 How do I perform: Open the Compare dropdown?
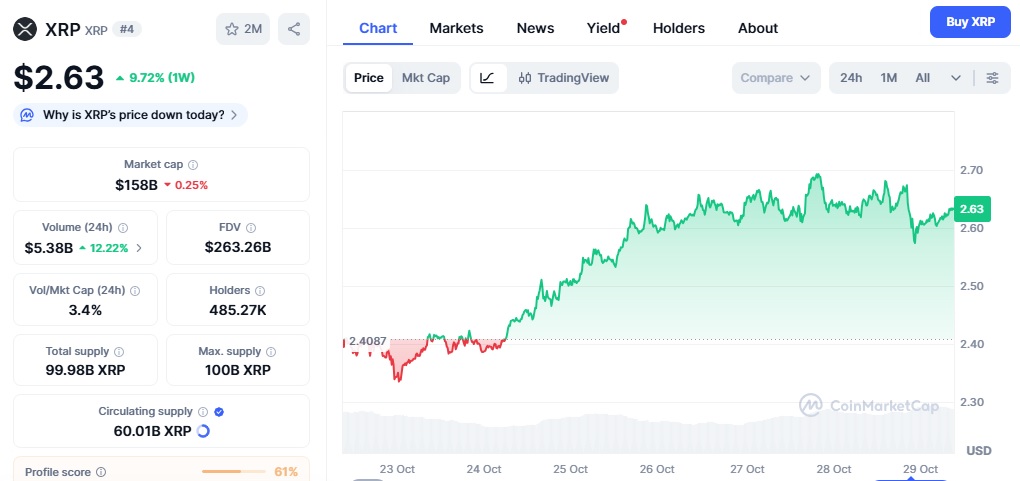(776, 78)
